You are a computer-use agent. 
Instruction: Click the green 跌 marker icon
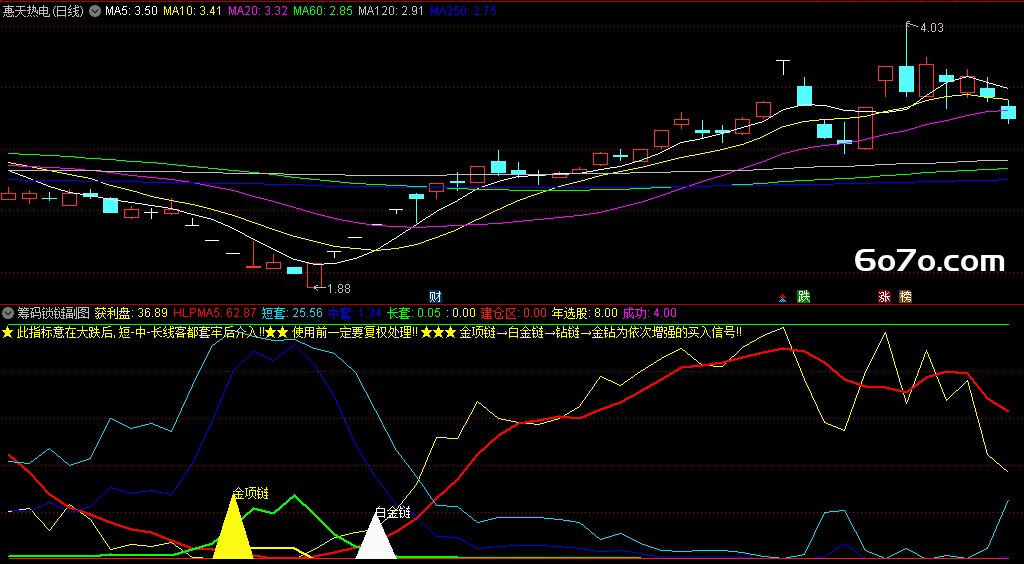[x=803, y=296]
